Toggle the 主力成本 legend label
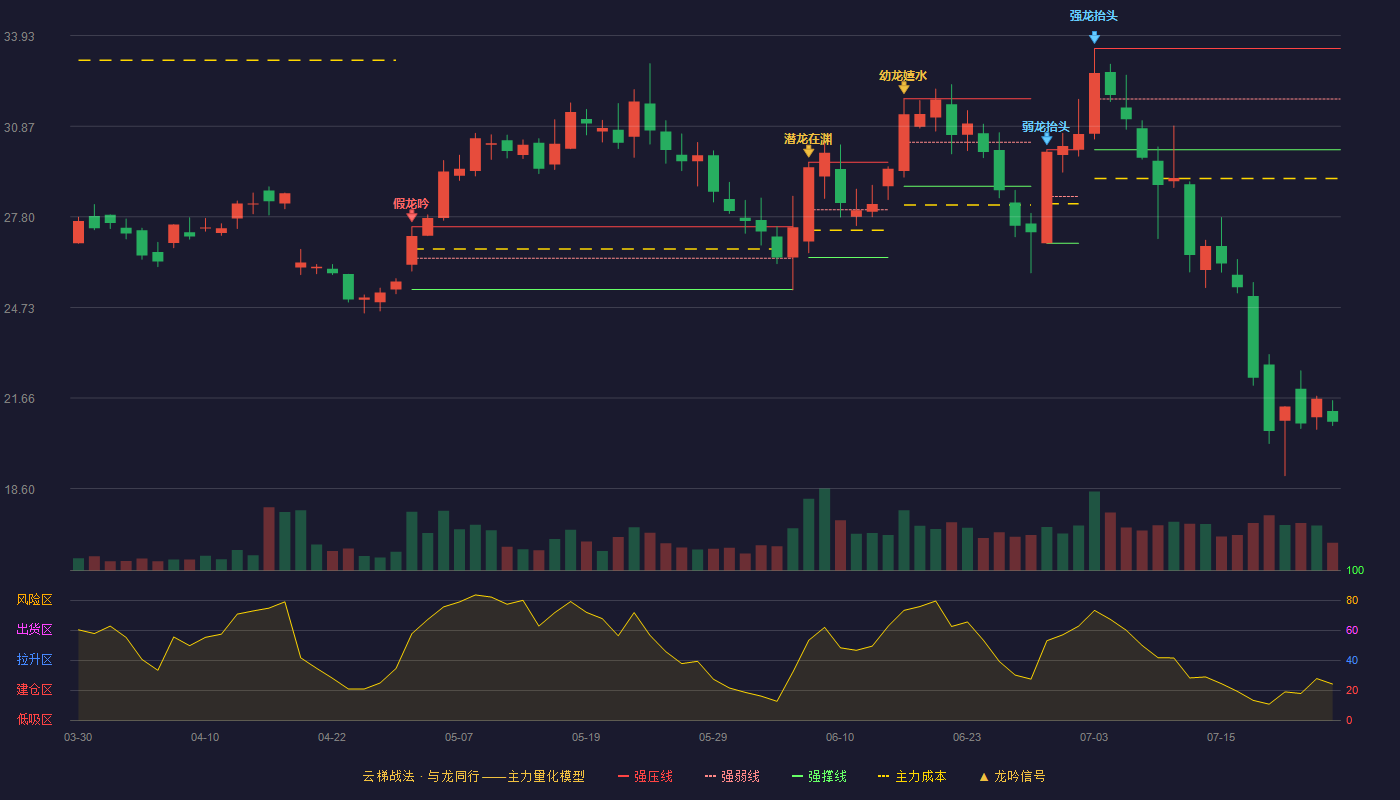This screenshot has width=1400, height=800. point(920,776)
